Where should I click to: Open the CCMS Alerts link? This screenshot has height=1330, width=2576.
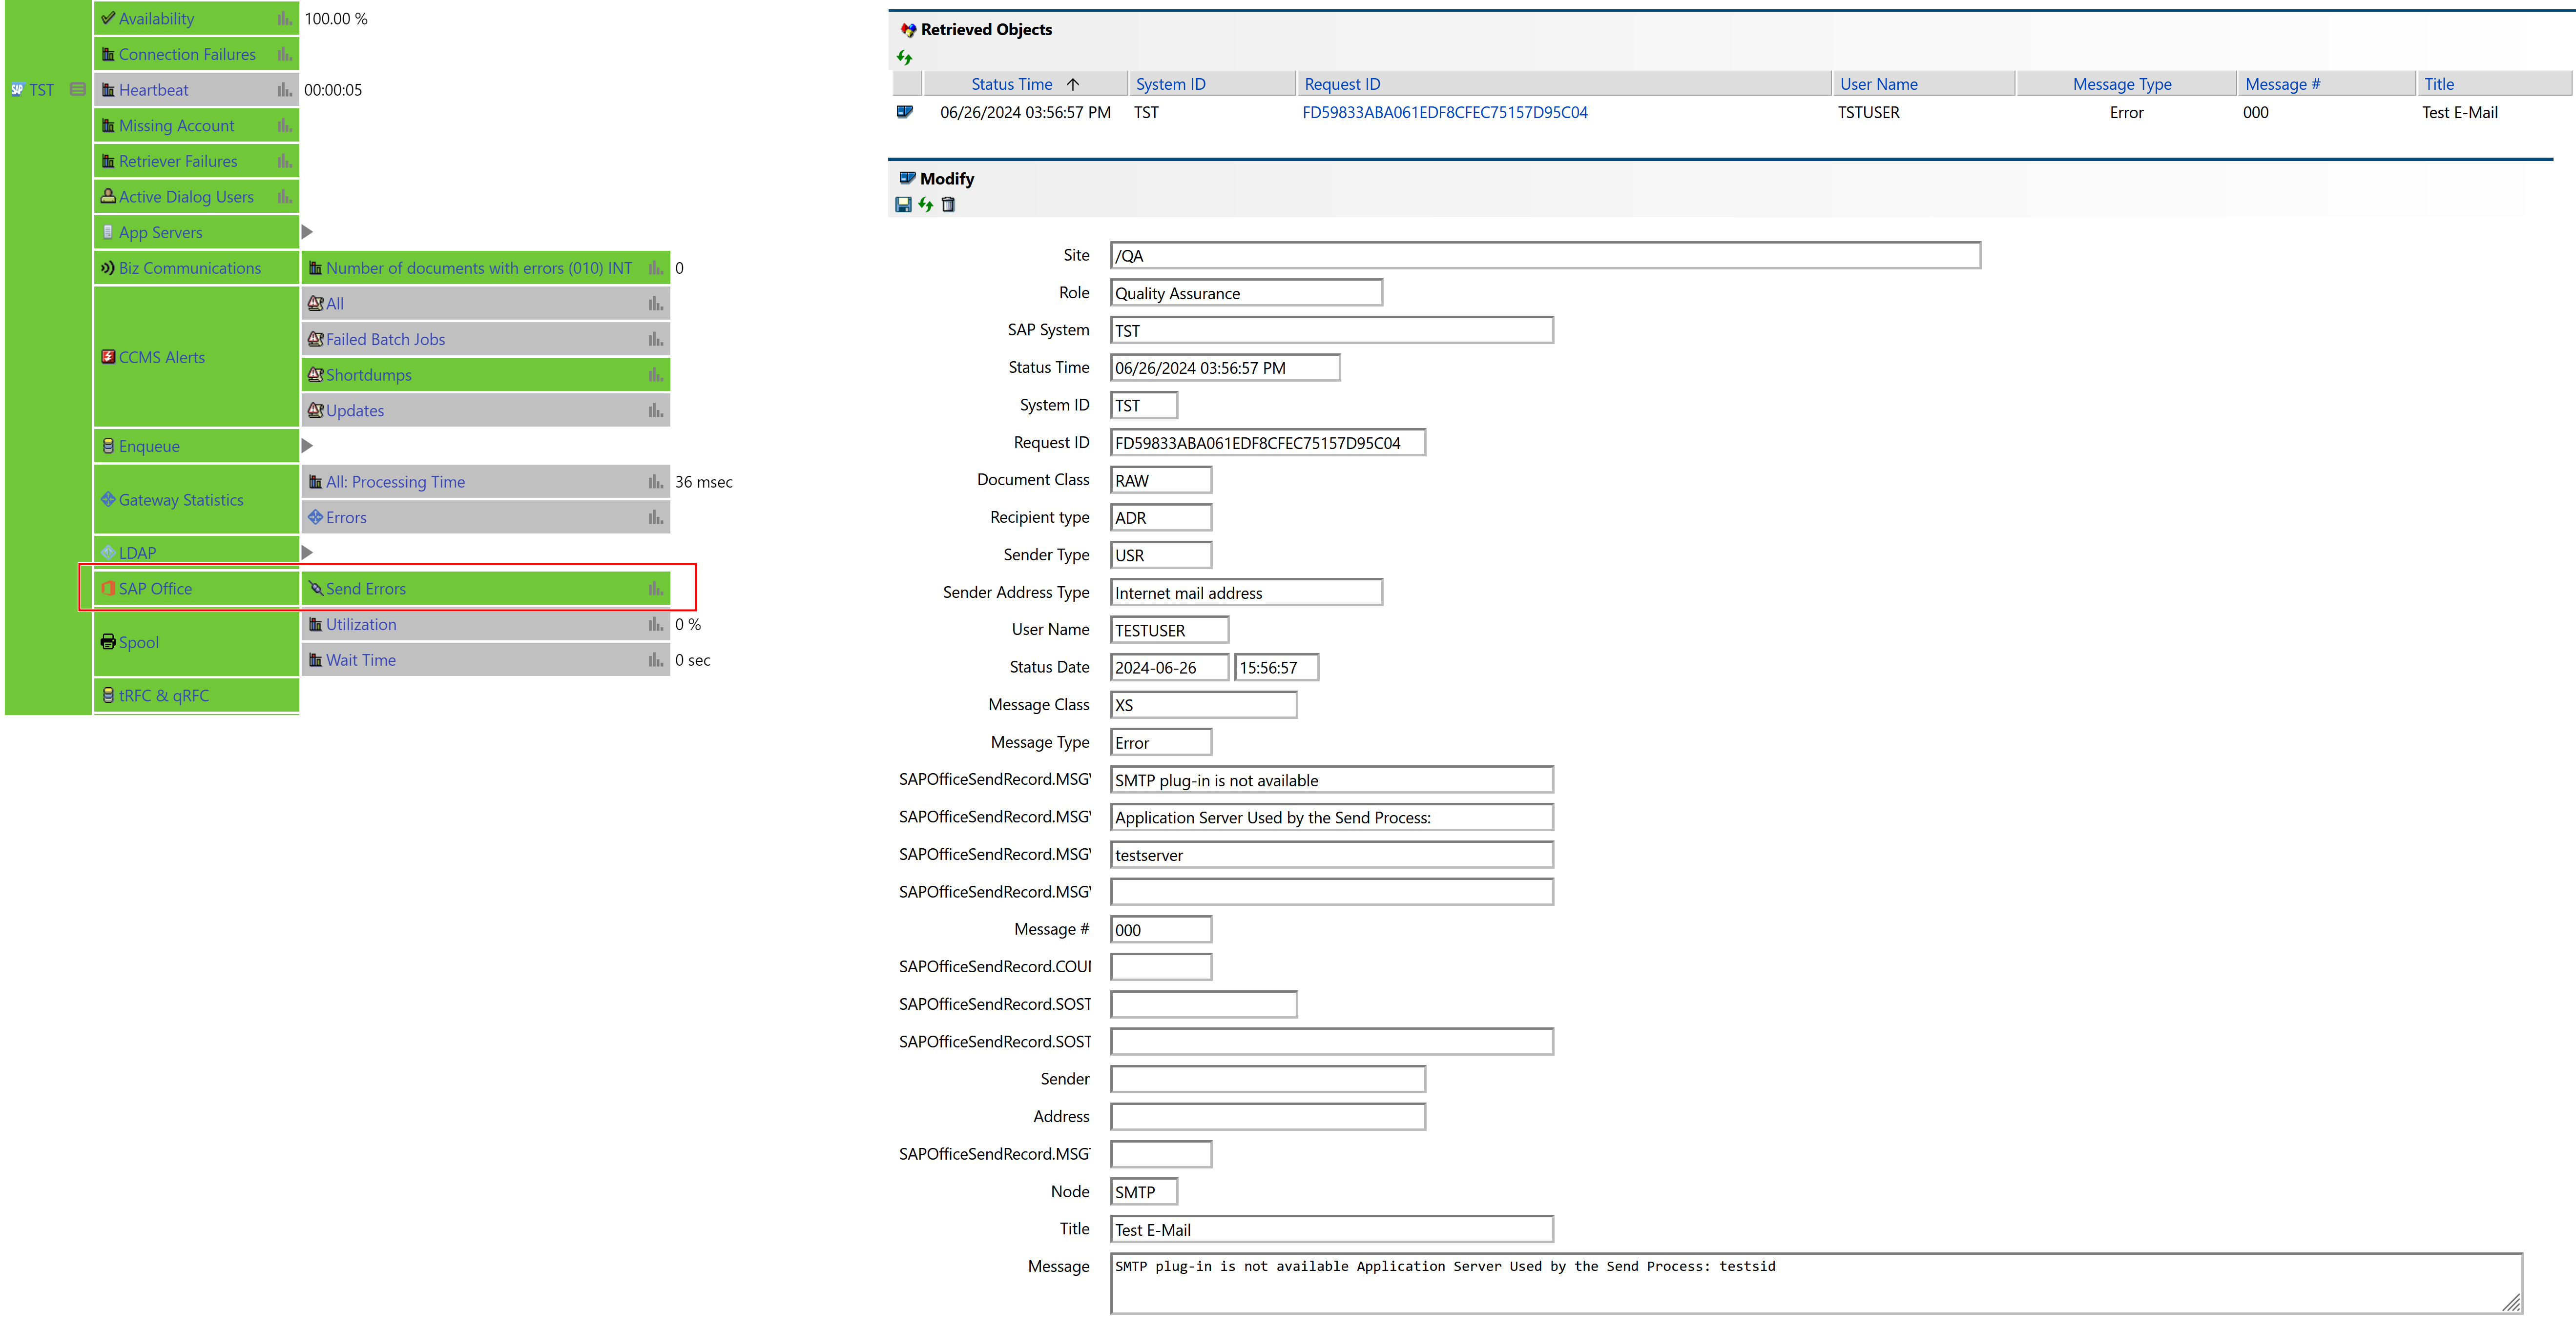162,358
